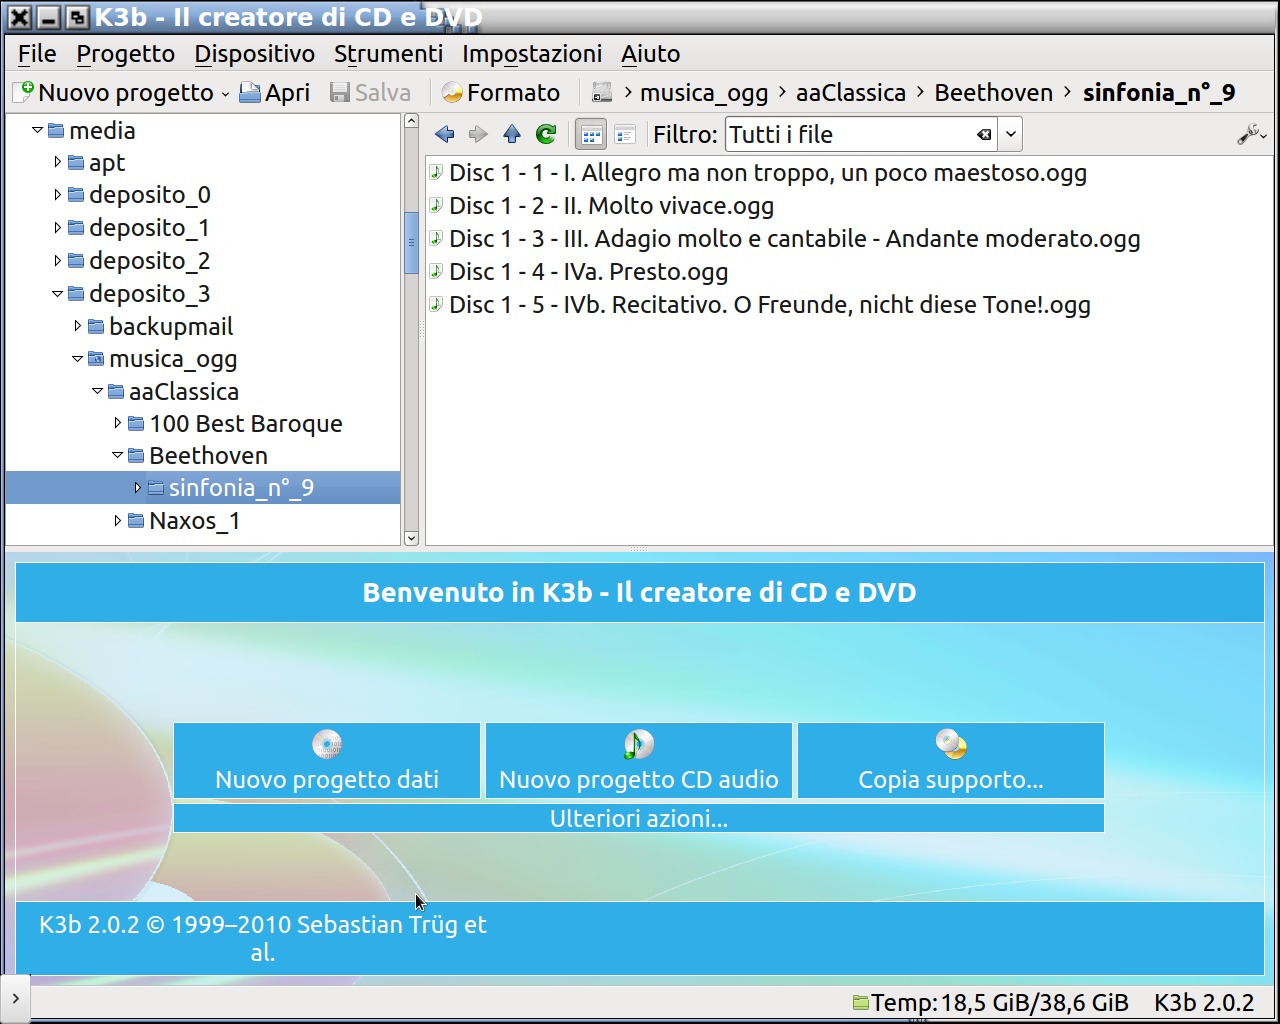
Task: Click the Filtro combo box field
Action: point(861,134)
